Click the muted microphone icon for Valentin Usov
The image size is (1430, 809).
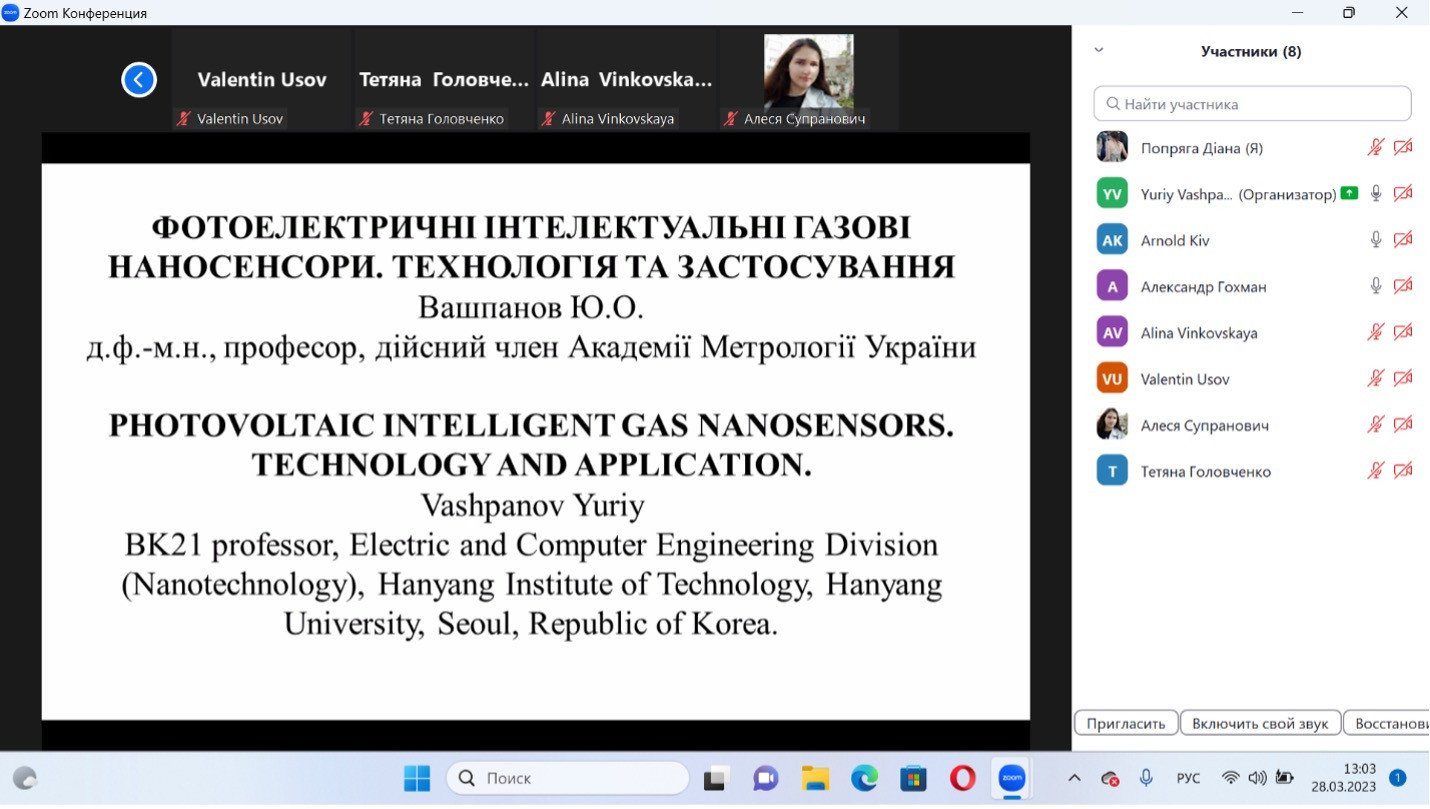tap(1376, 379)
